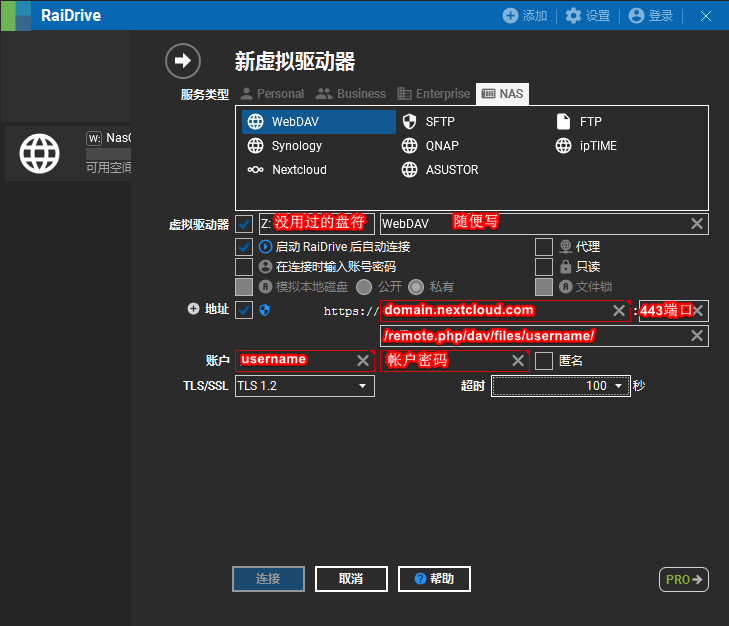
Task: Select FTP file service entry
Action: click(579, 122)
